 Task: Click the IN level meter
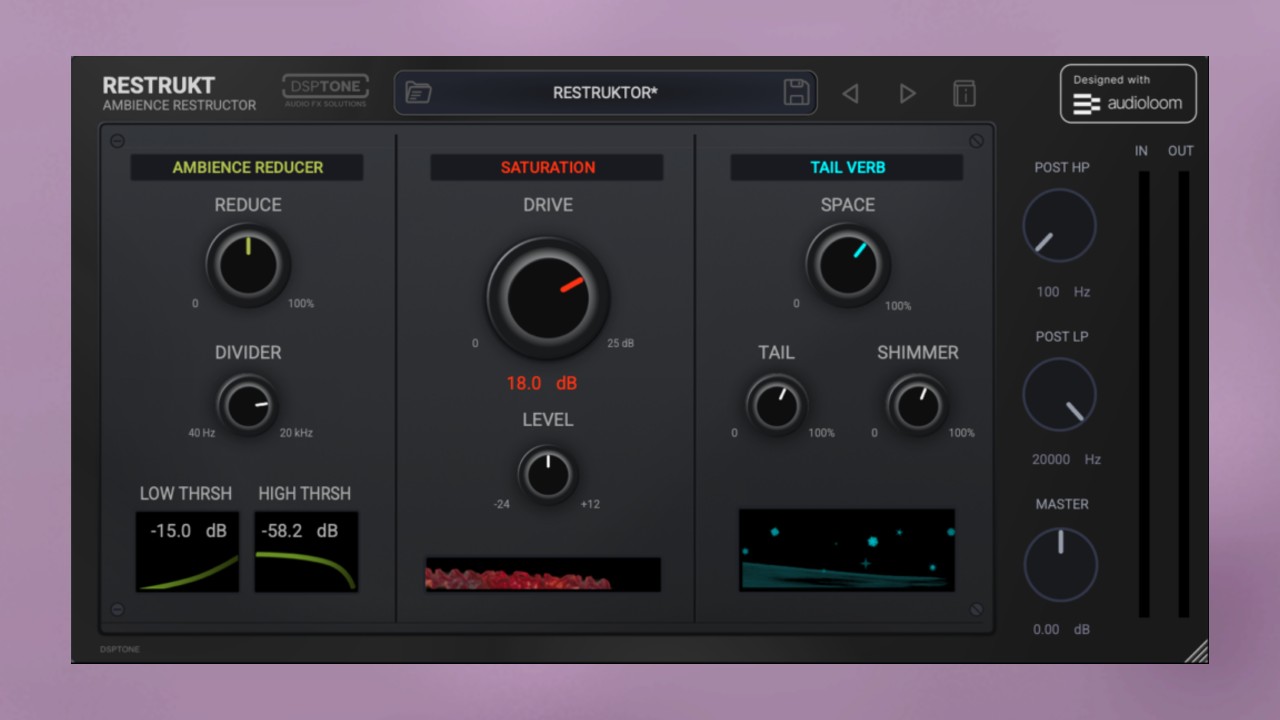(1144, 394)
